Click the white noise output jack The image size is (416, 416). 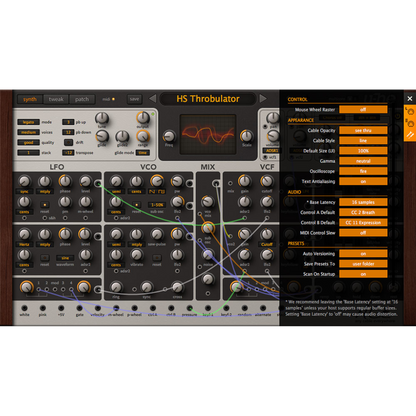pos(24,308)
